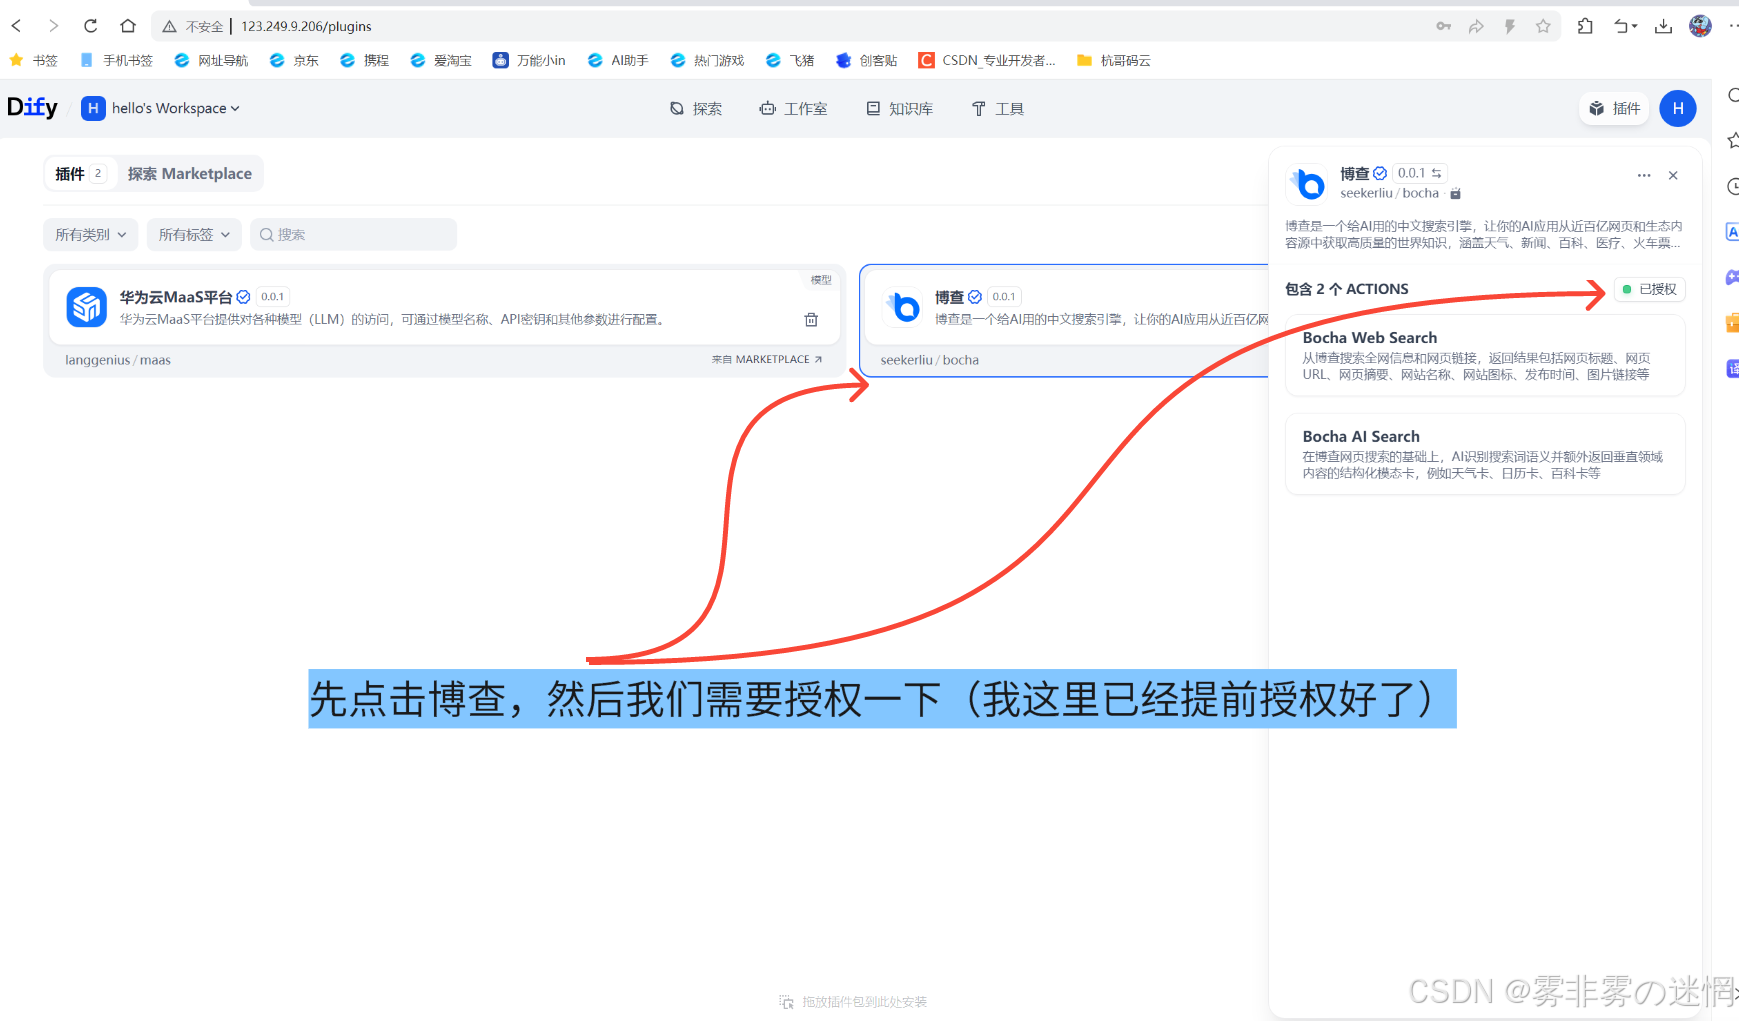This screenshot has width=1739, height=1021.
Task: Go to the browser home page
Action: [x=127, y=26]
